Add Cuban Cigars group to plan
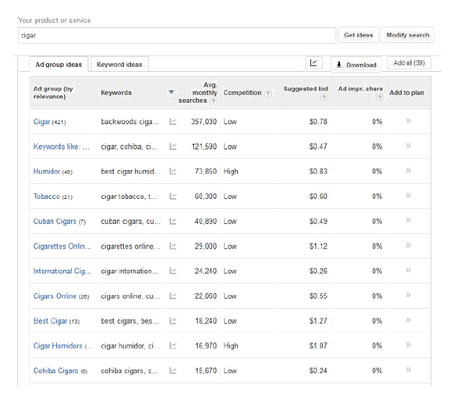This screenshot has height=397, width=460. (408, 220)
